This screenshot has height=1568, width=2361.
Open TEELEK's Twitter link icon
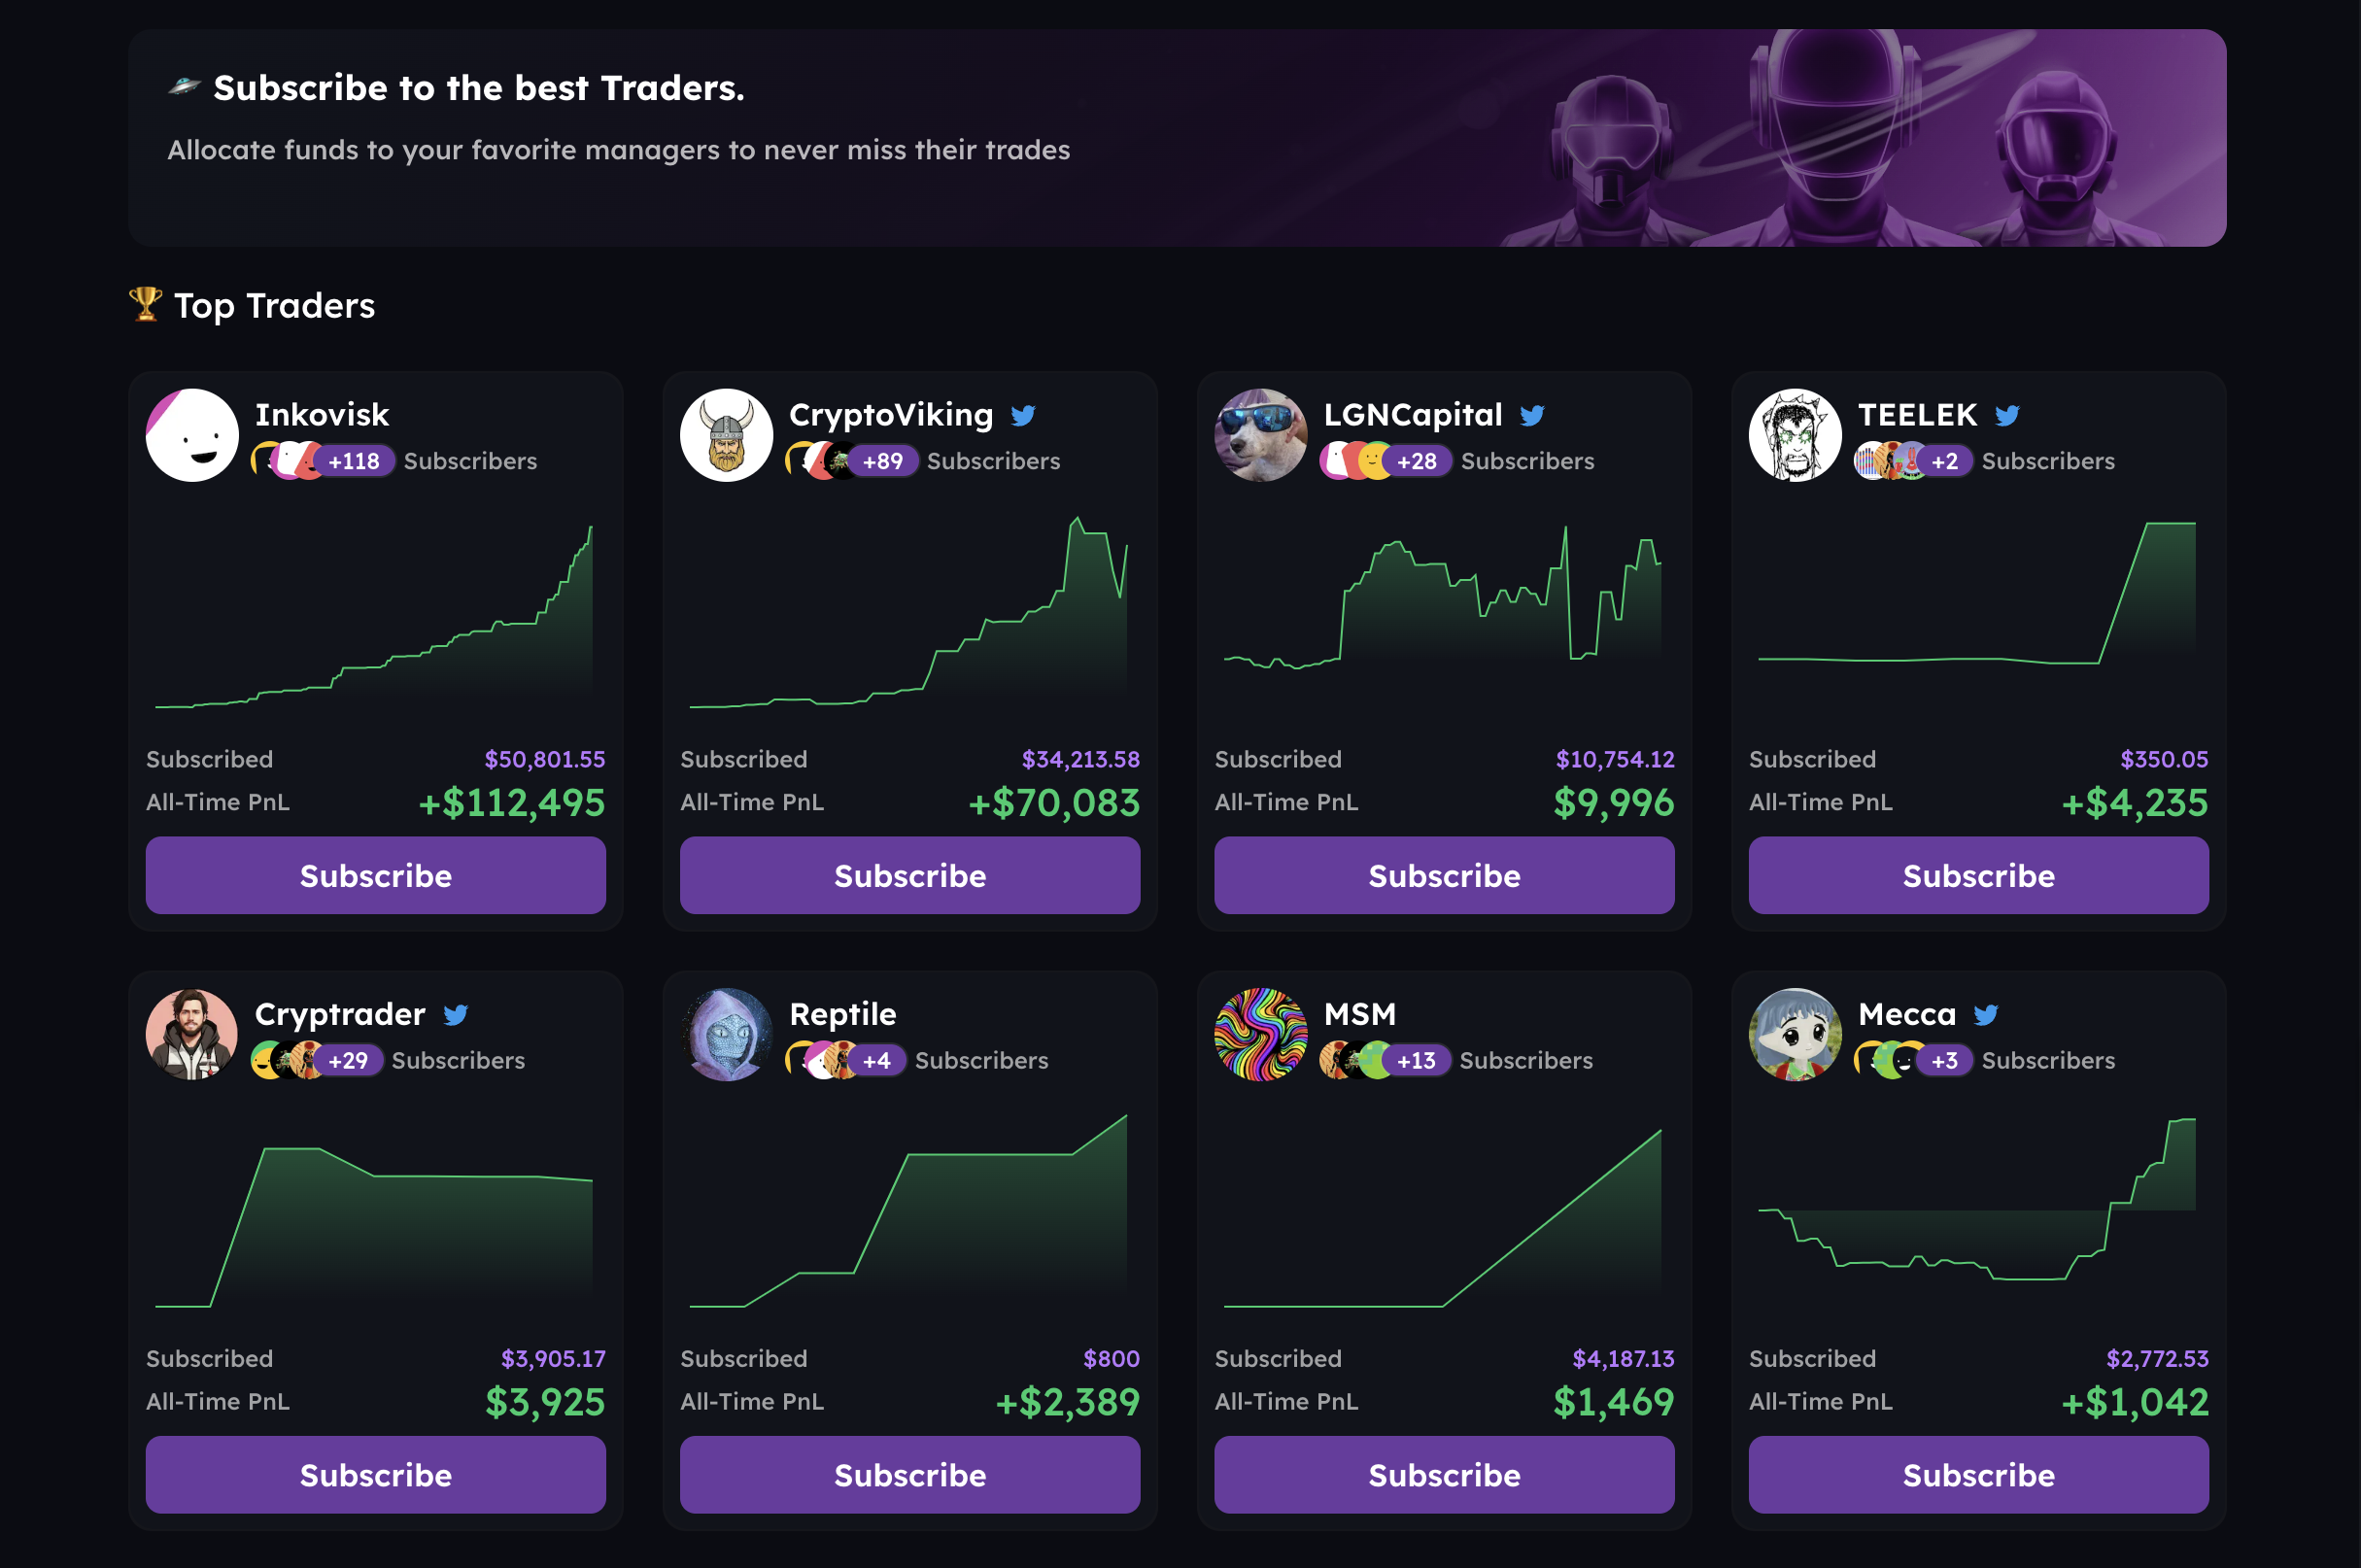point(2006,416)
